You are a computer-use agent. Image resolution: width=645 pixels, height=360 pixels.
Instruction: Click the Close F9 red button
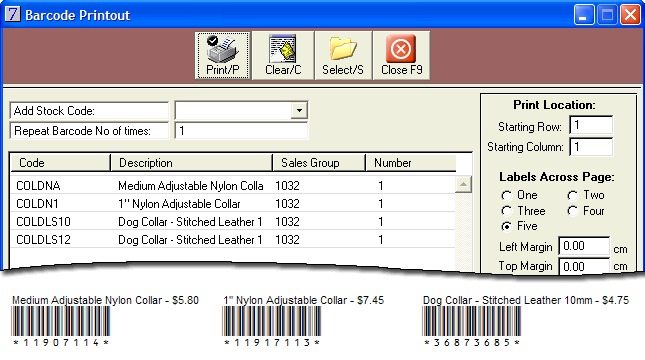click(x=401, y=56)
